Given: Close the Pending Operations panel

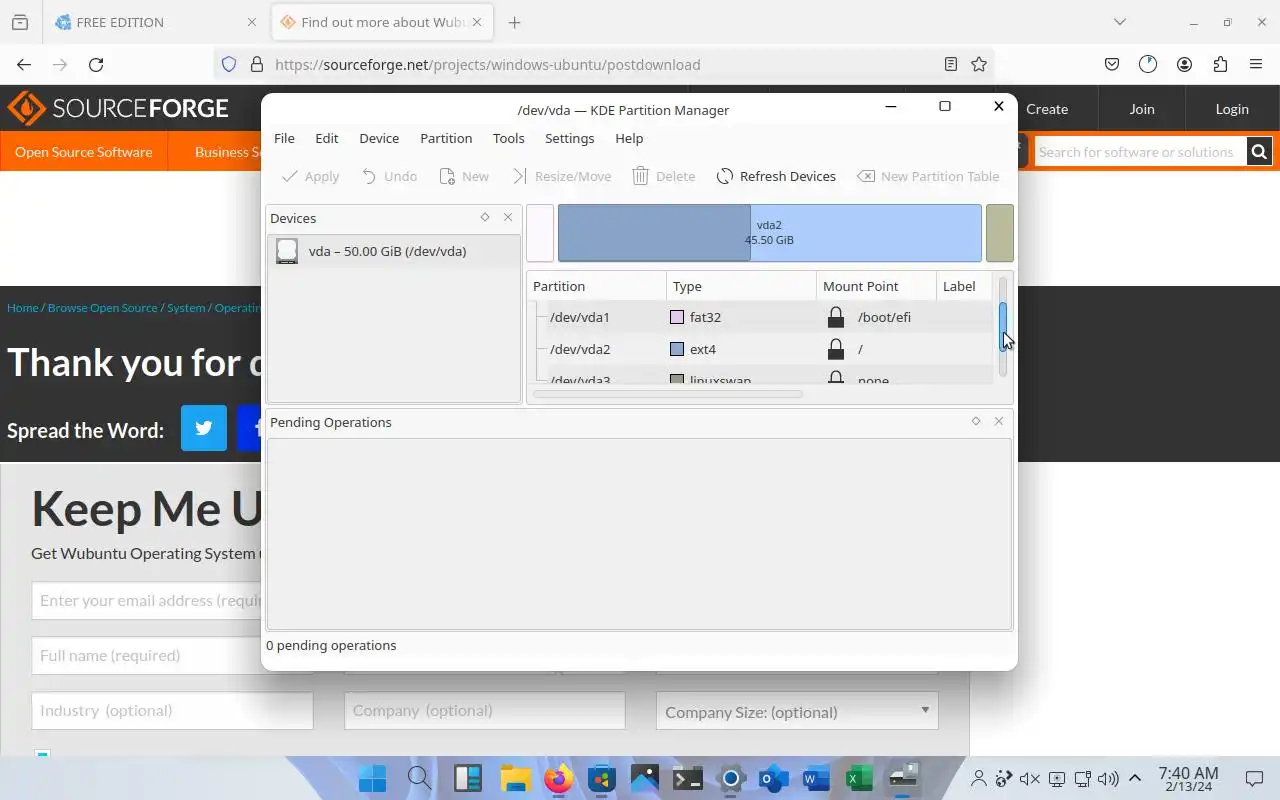Looking at the screenshot, I should click(999, 421).
